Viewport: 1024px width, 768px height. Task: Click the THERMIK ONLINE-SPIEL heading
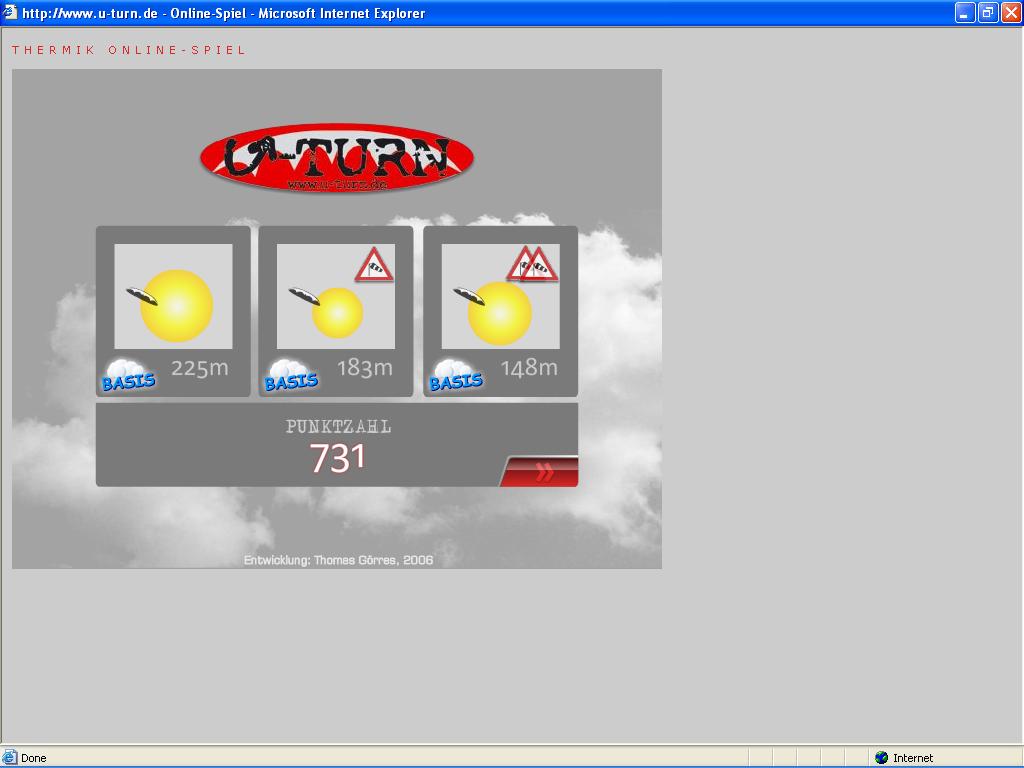coord(129,50)
